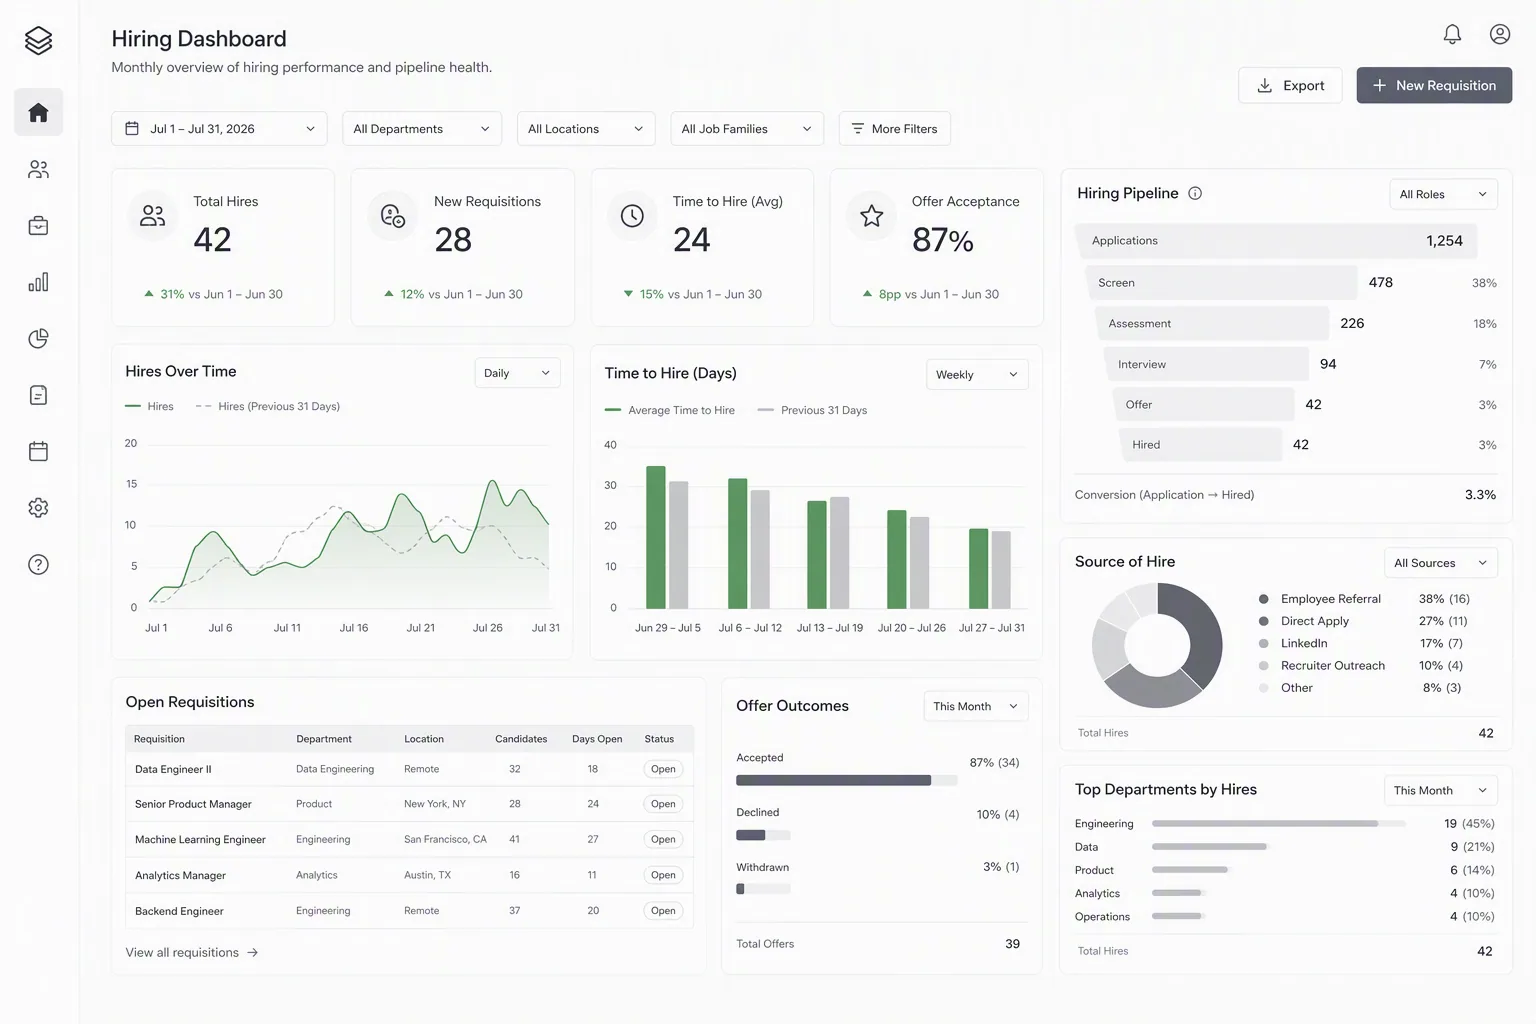The height and width of the screenshot is (1024, 1536).
Task: Open the Daily dropdown in Hires Over Time
Action: [517, 373]
